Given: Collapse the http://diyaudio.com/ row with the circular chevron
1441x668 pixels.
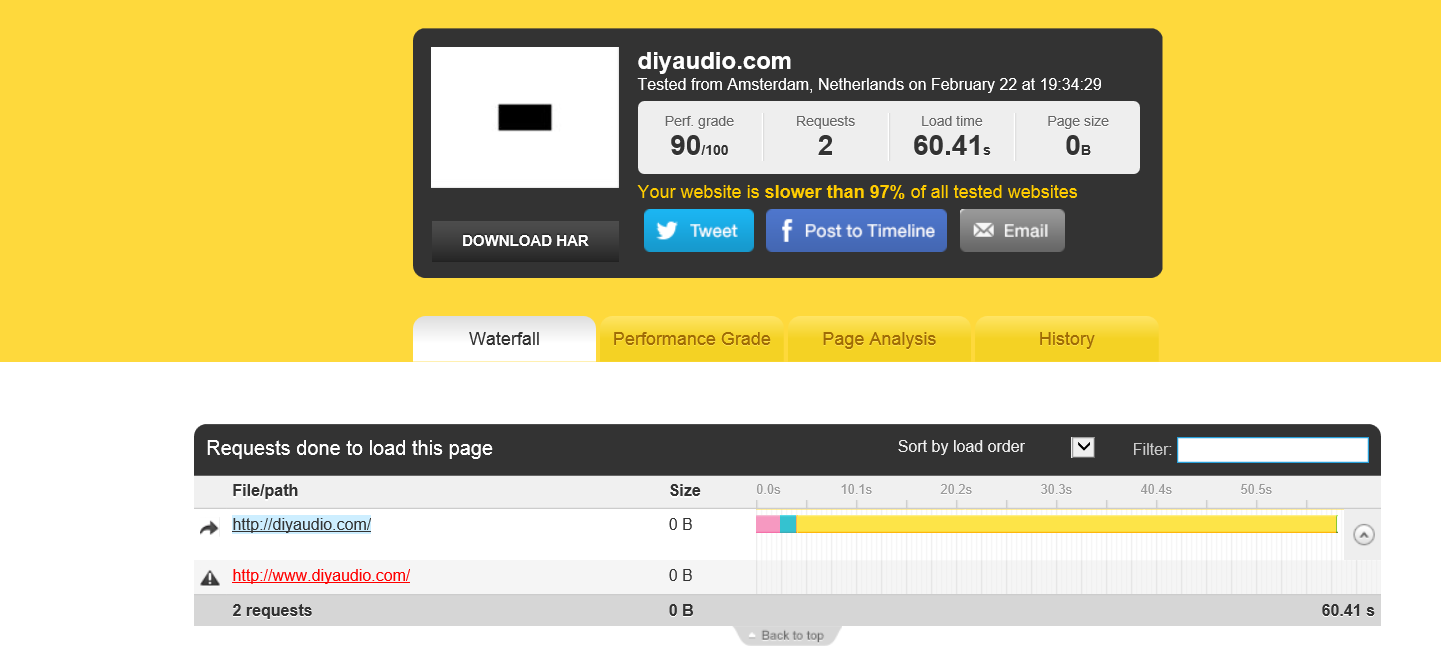Looking at the screenshot, I should click(1364, 535).
